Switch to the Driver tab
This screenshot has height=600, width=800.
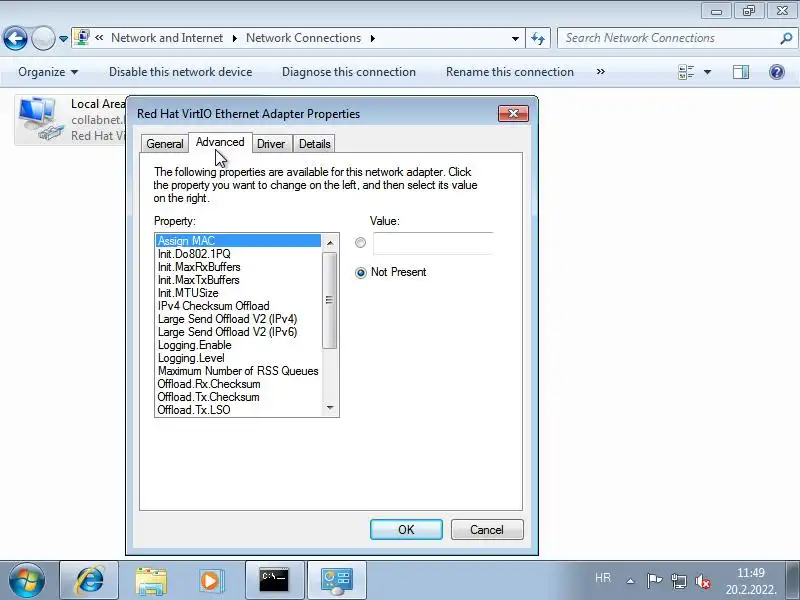pos(271,144)
